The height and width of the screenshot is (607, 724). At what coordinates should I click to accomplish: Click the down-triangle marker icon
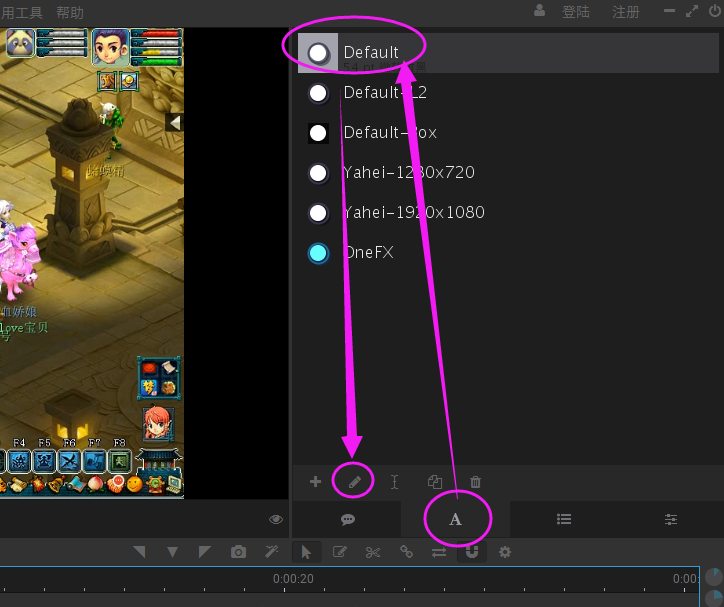(x=172, y=552)
